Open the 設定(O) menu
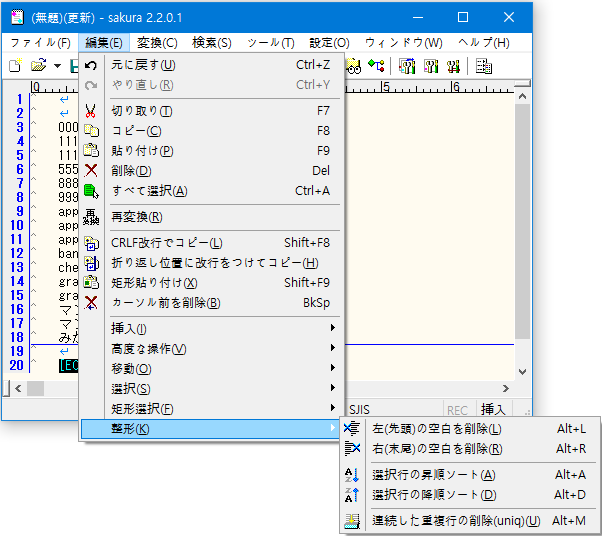The height and width of the screenshot is (536, 602). pos(329,43)
